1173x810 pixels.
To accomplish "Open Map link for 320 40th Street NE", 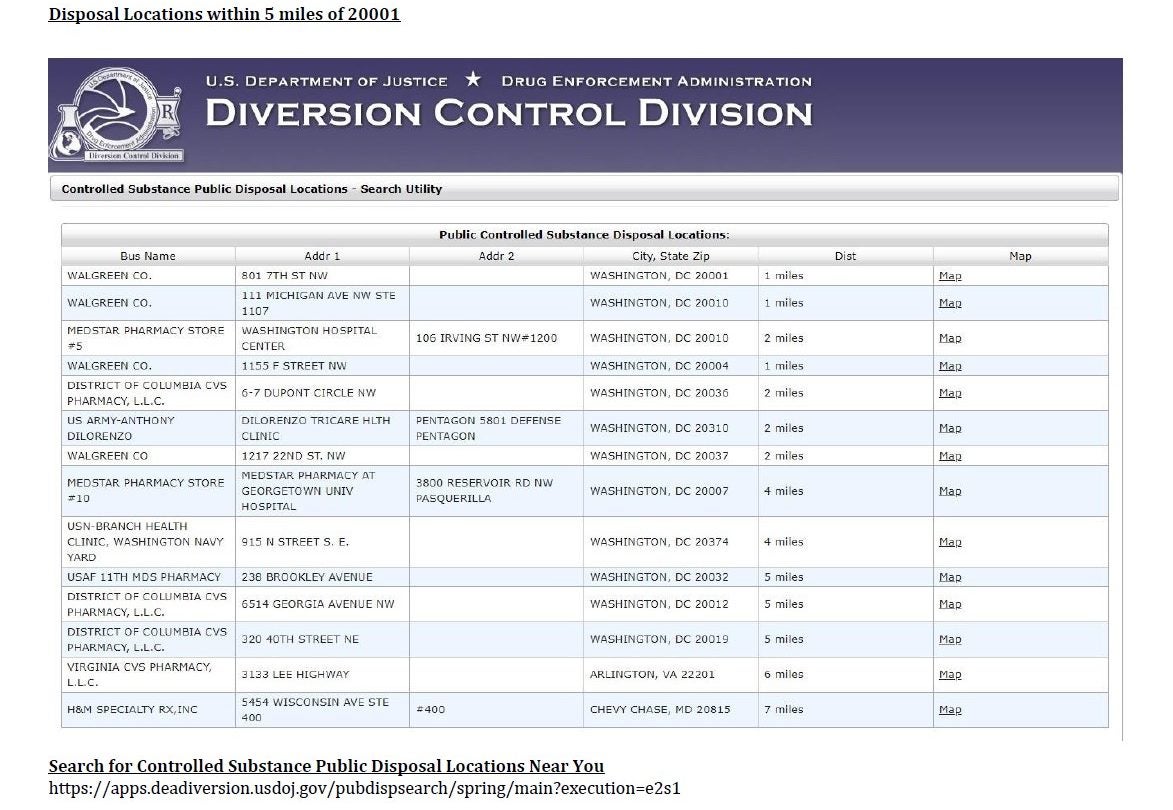I will coord(950,639).
